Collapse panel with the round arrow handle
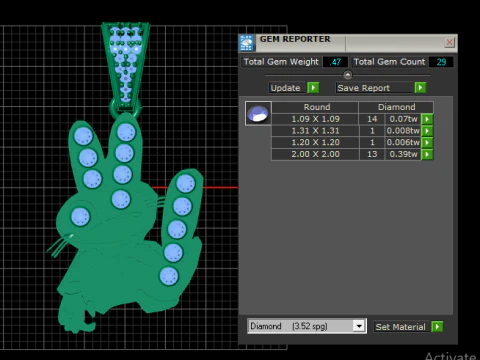The width and height of the screenshot is (480, 360). [x=348, y=75]
